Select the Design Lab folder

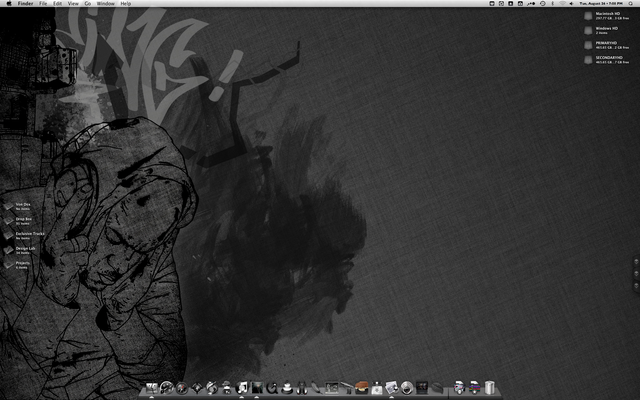pos(9,250)
